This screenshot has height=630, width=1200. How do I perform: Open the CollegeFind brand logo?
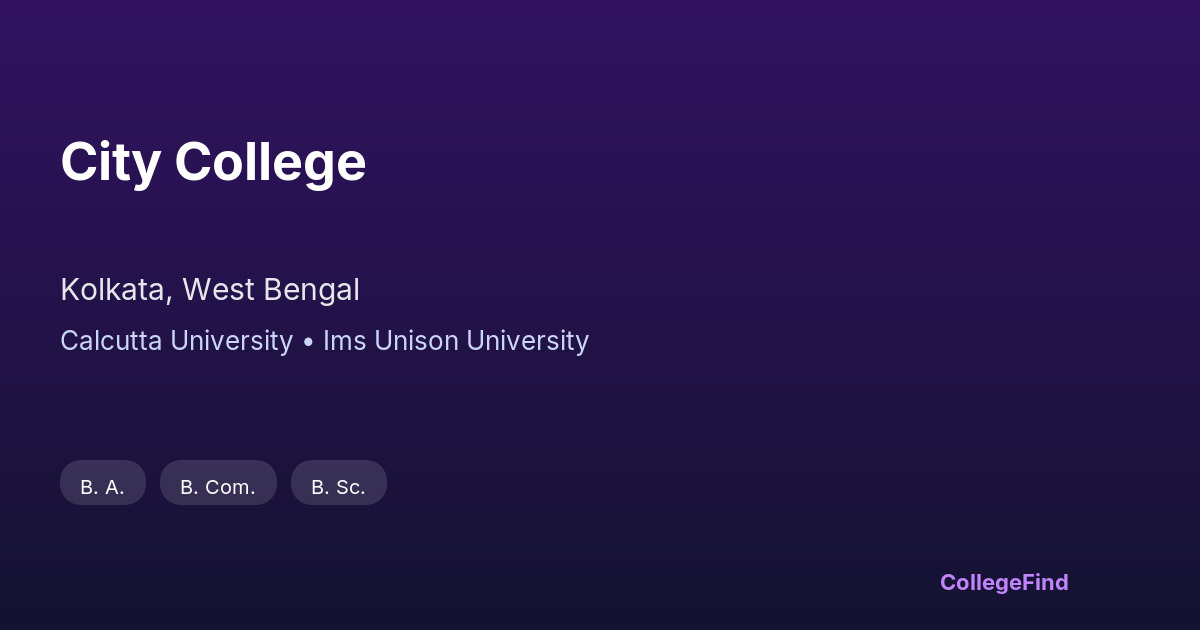click(x=1003, y=582)
